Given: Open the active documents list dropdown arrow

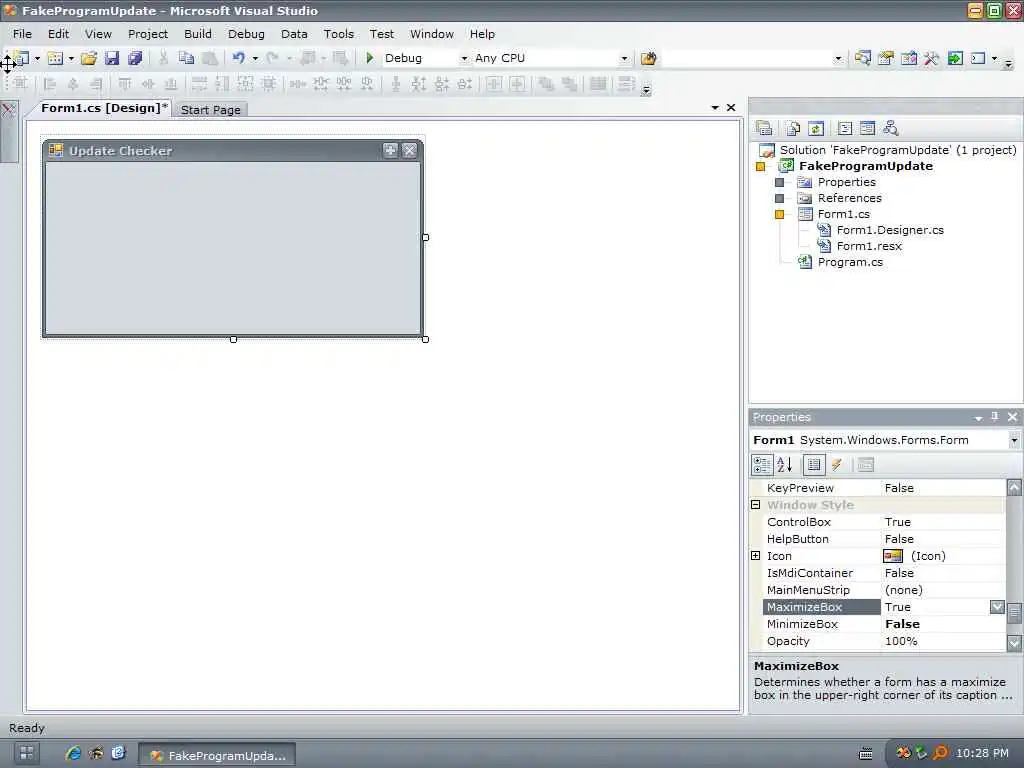Looking at the screenshot, I should 714,107.
